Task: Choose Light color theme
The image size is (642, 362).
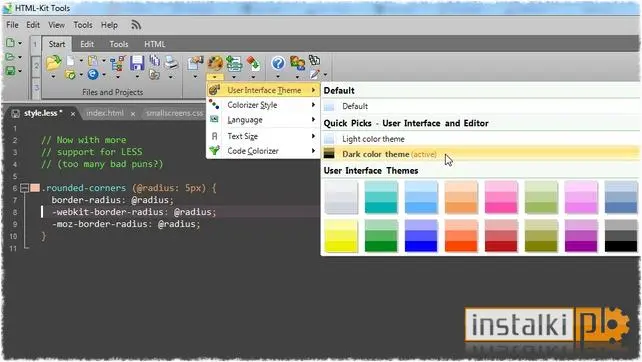Action: pyautogui.click(x=481, y=139)
